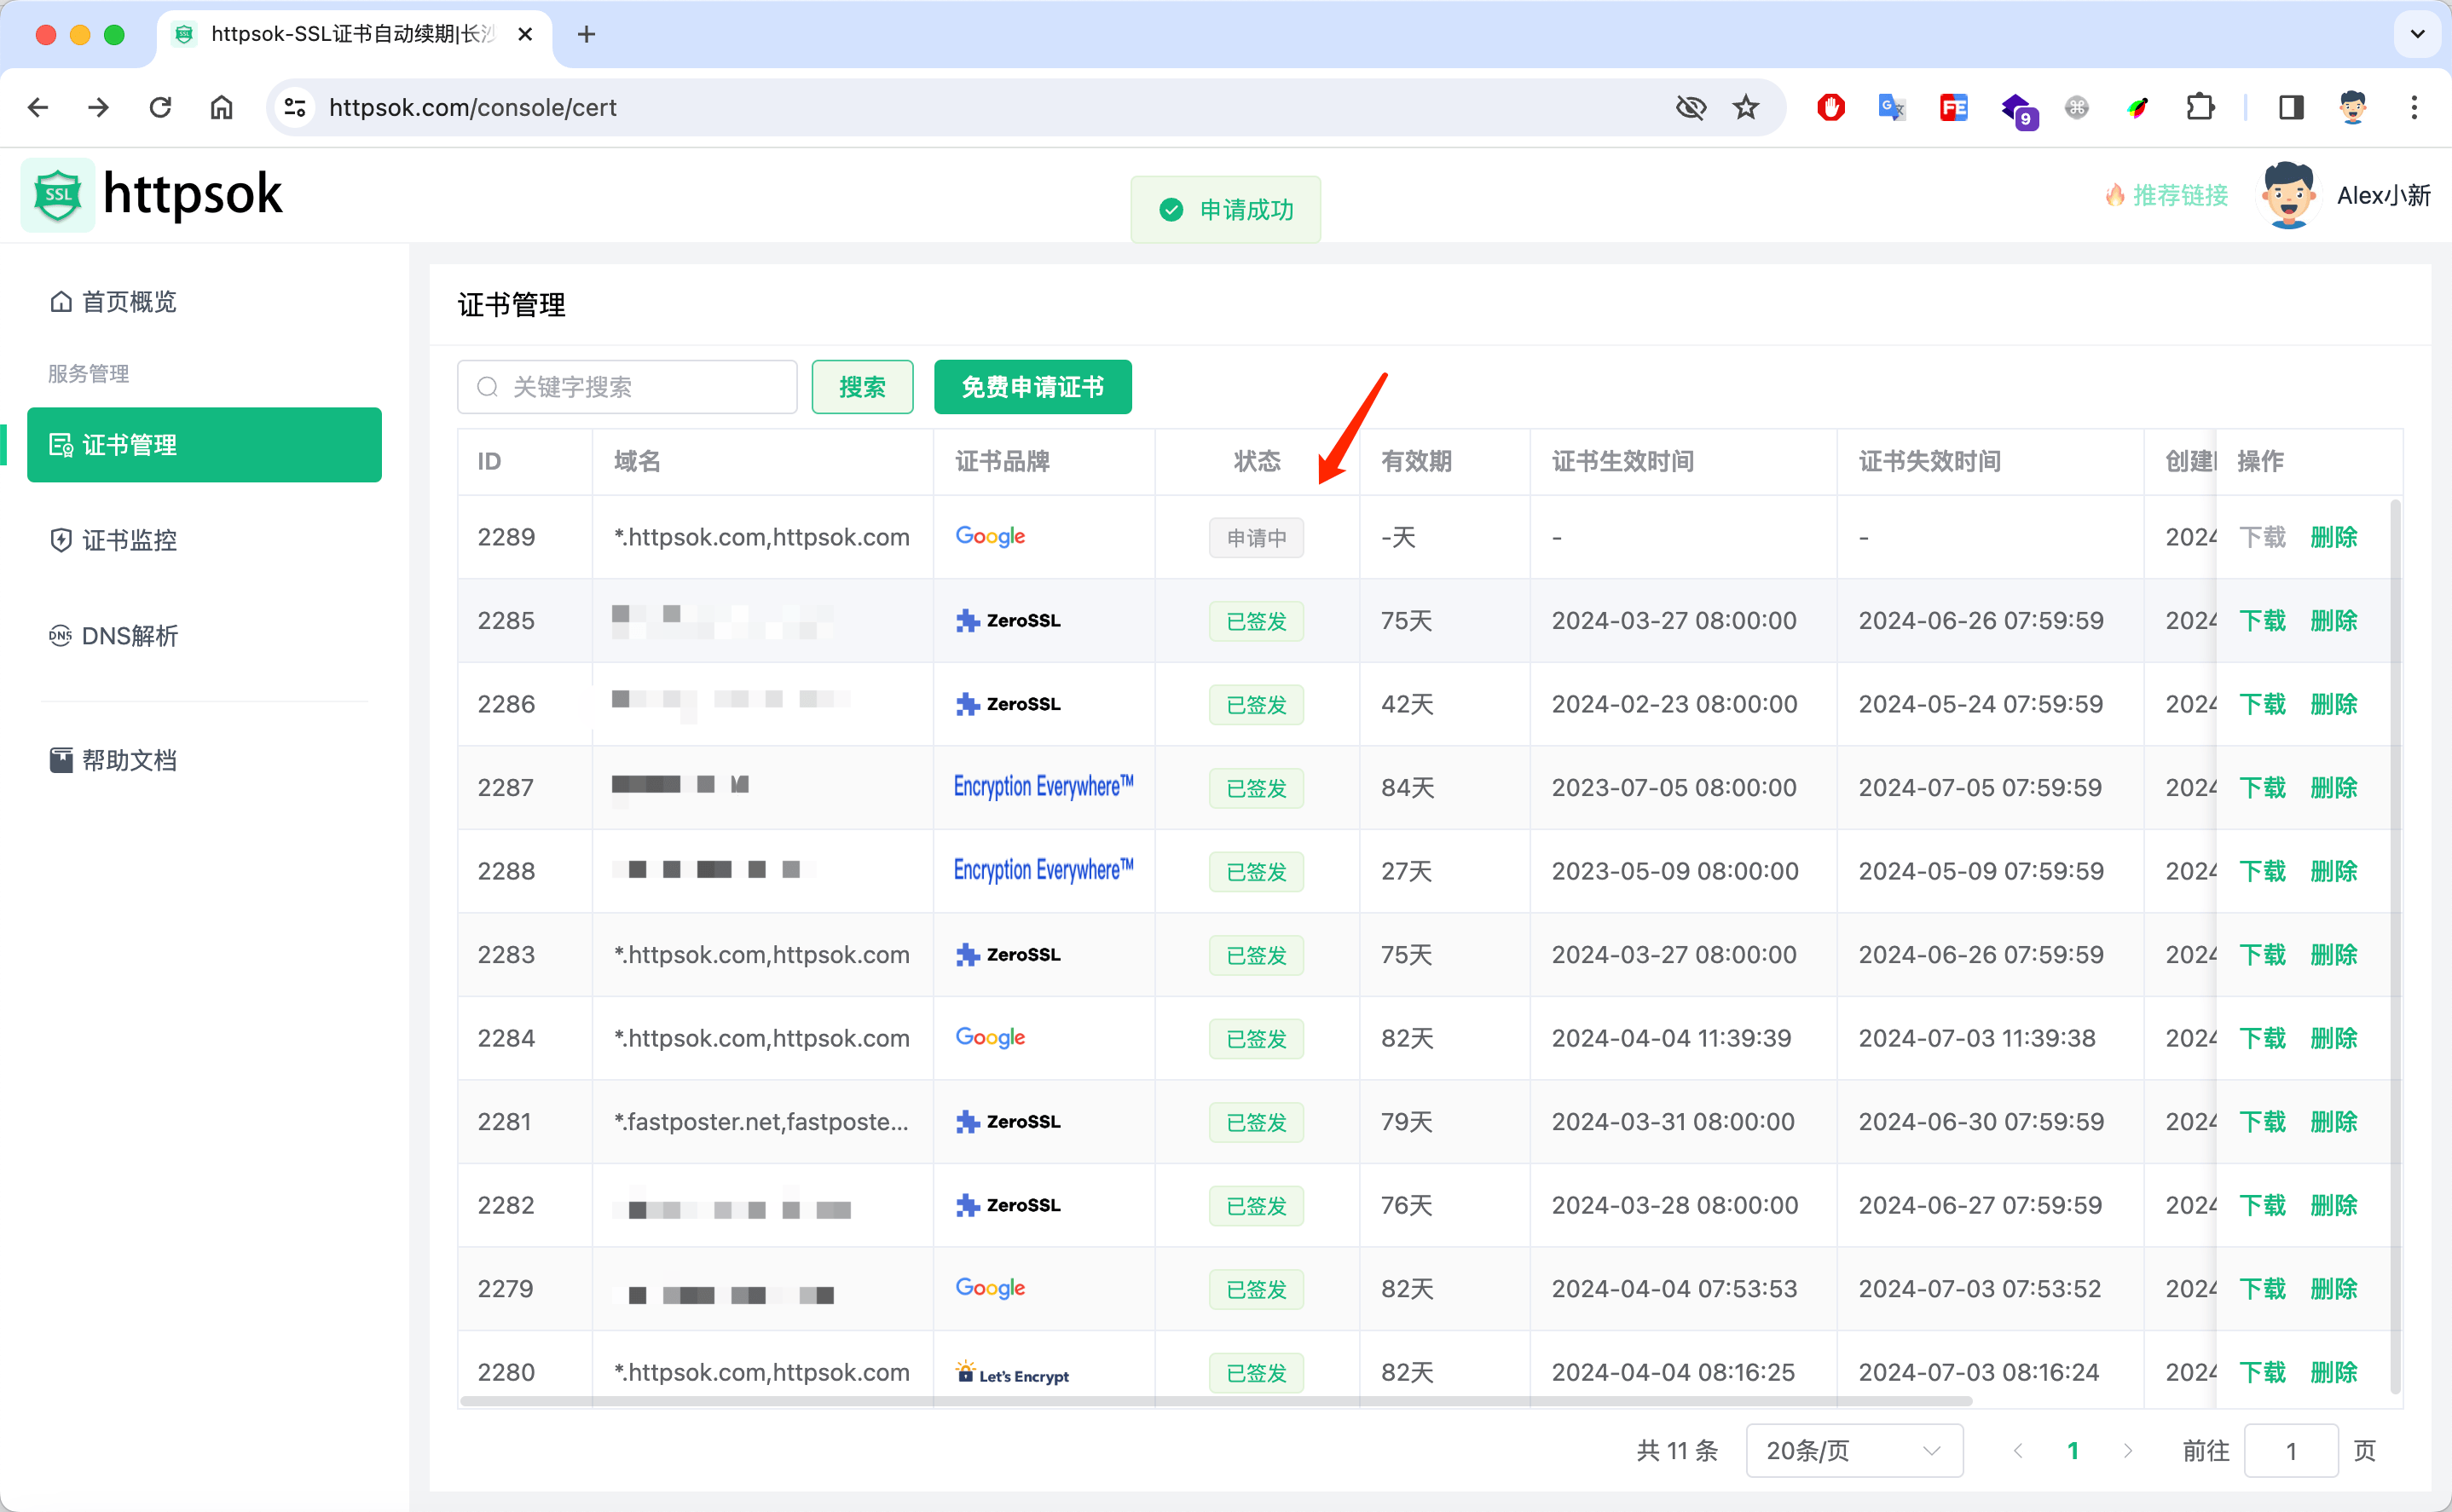View site information icon in address bar

pyautogui.click(x=295, y=107)
